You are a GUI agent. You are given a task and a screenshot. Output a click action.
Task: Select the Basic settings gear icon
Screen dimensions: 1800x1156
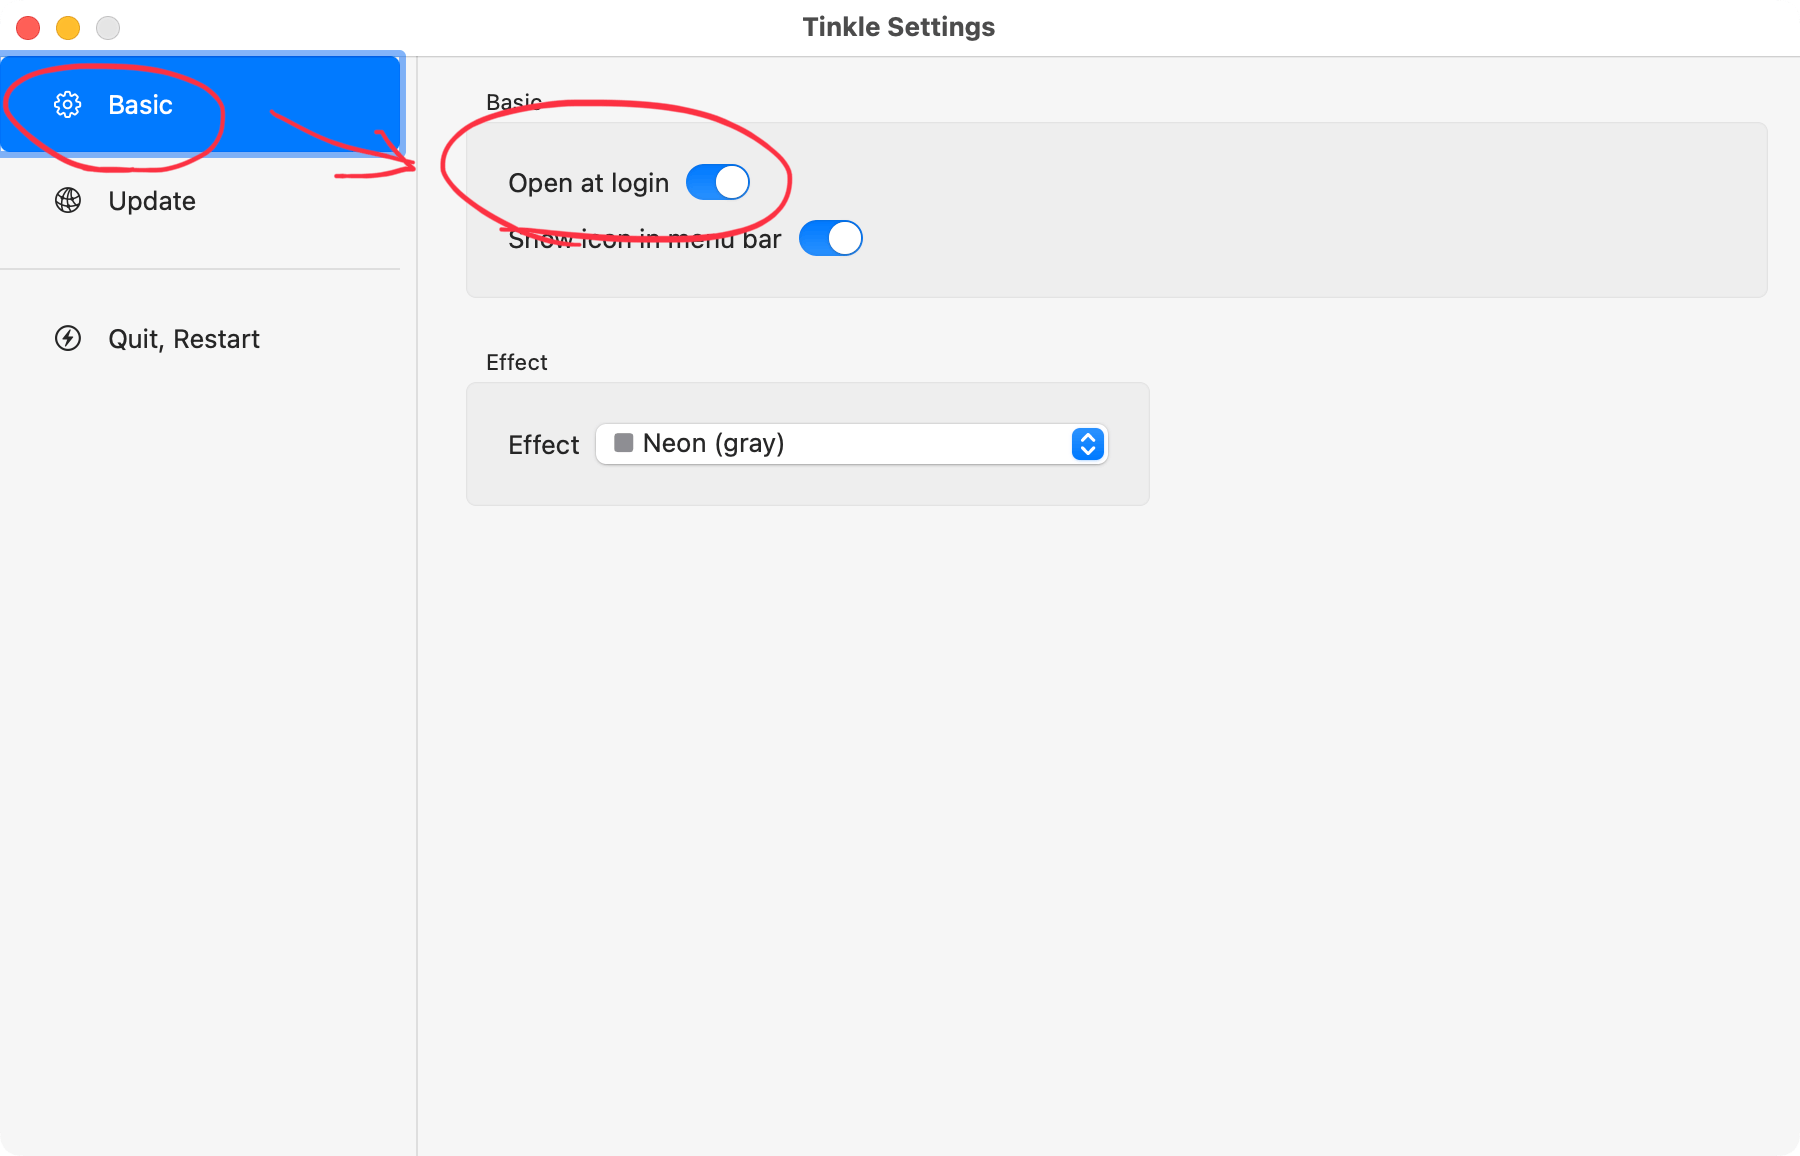click(67, 105)
